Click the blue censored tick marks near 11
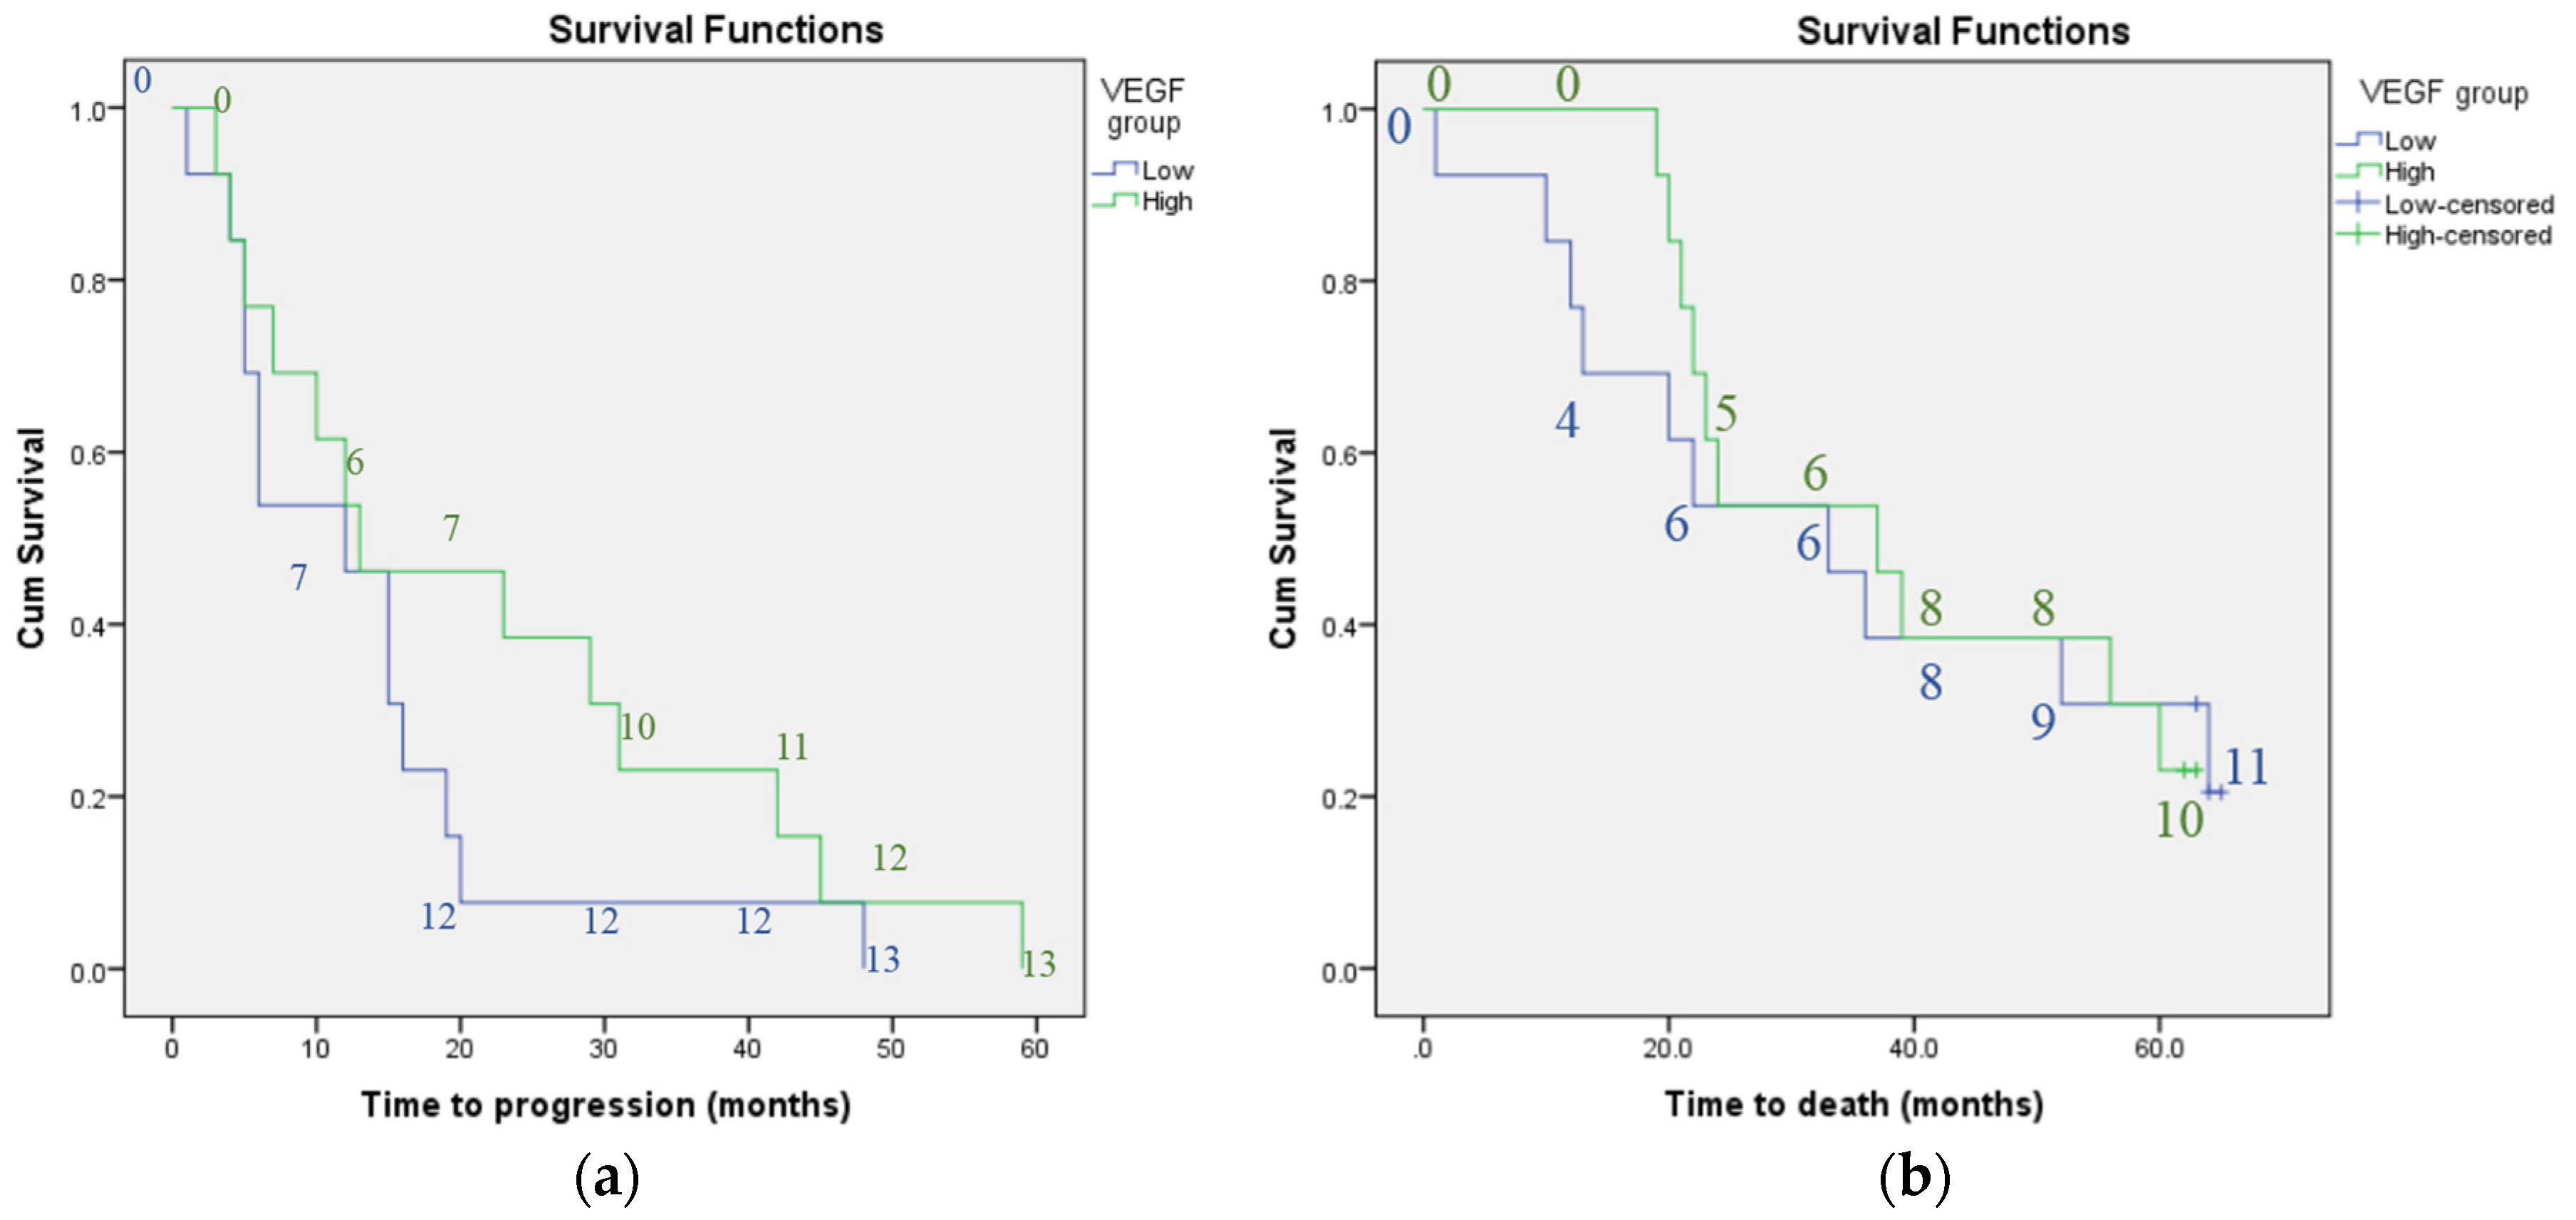Viewport: 2576px width, 1220px height. click(2215, 792)
